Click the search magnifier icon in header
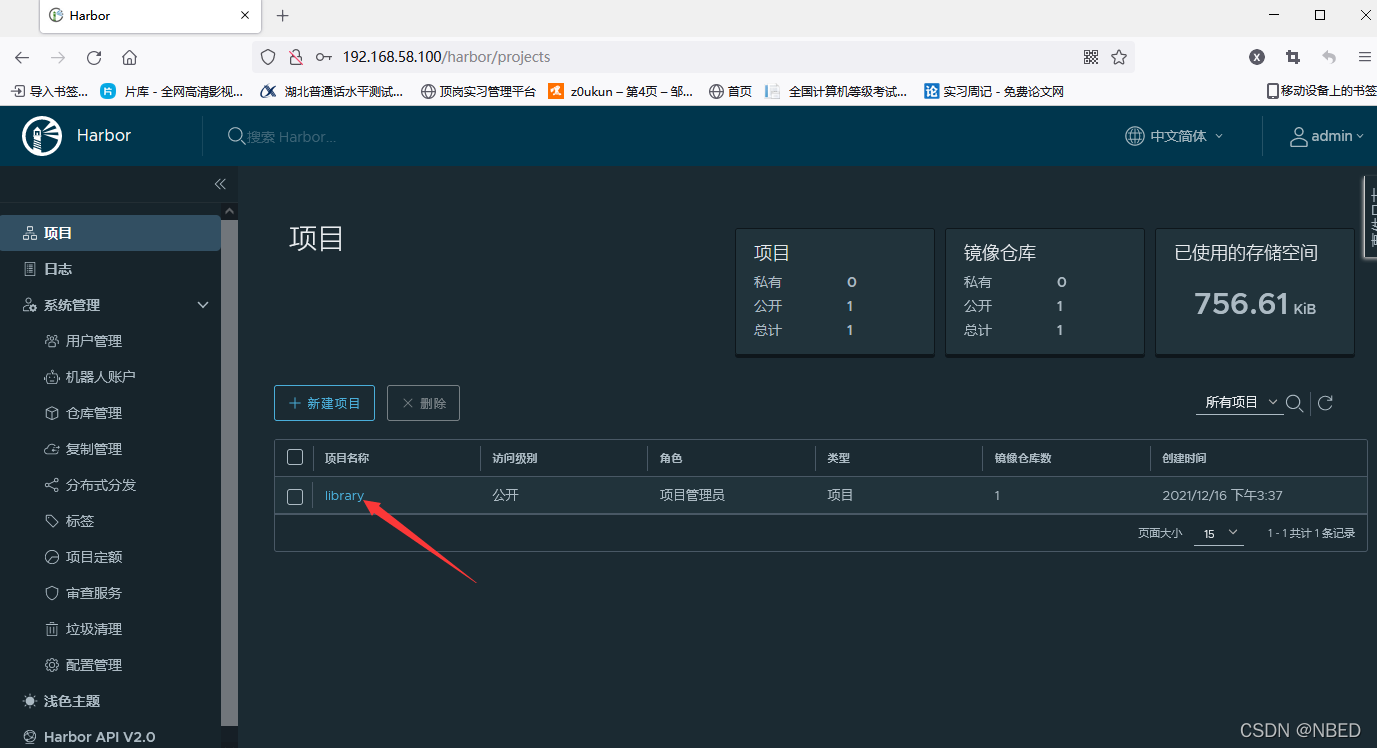Viewport: 1377px width, 748px height. click(236, 136)
